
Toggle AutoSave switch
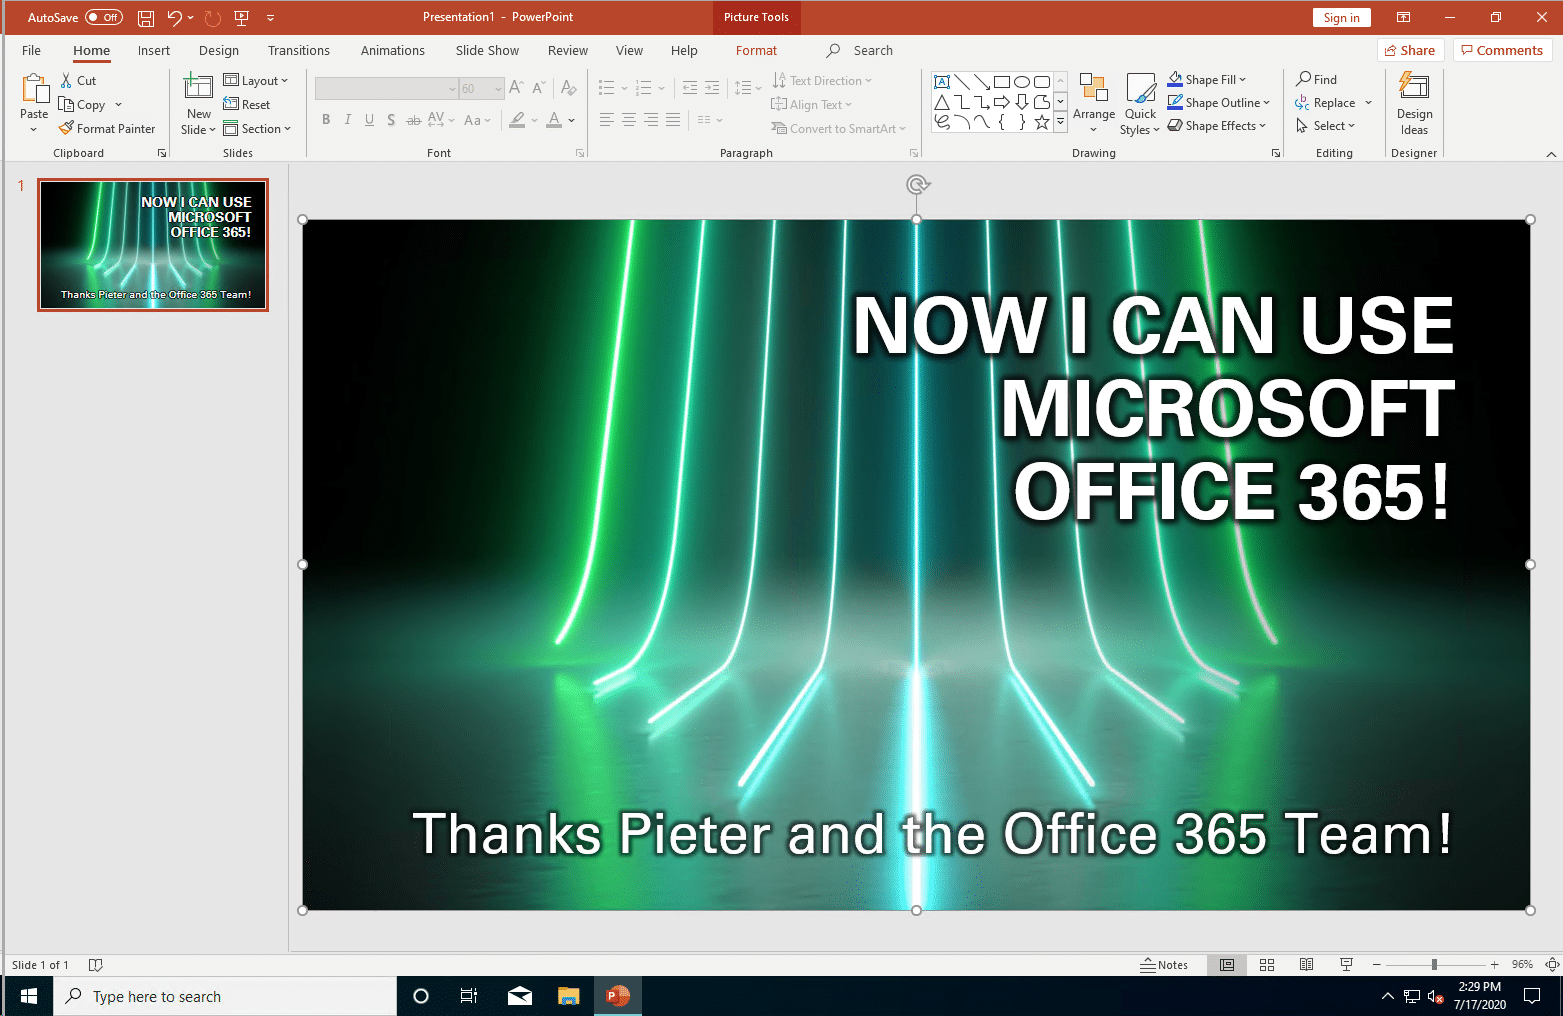104,17
